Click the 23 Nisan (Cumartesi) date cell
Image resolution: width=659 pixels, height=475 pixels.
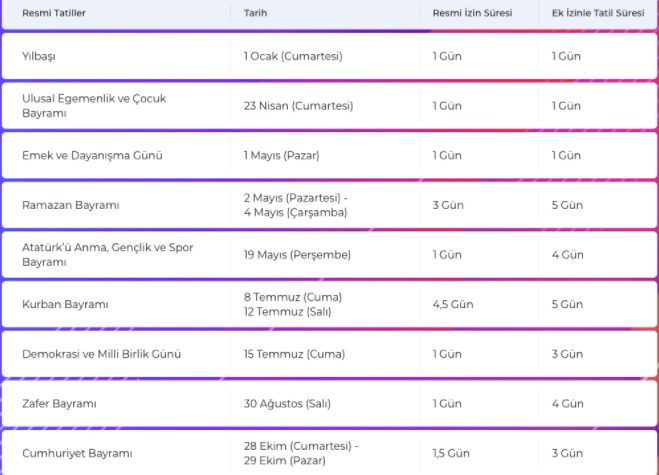(298, 106)
